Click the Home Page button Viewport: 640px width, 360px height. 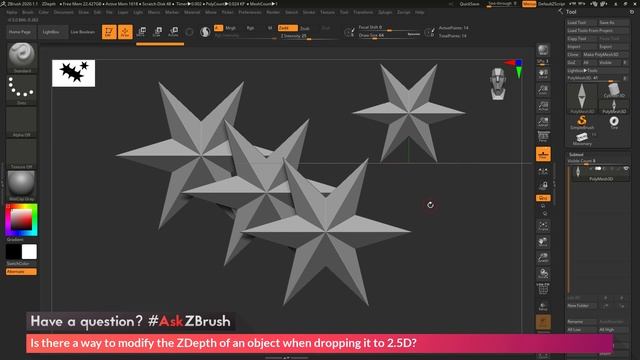20,32
